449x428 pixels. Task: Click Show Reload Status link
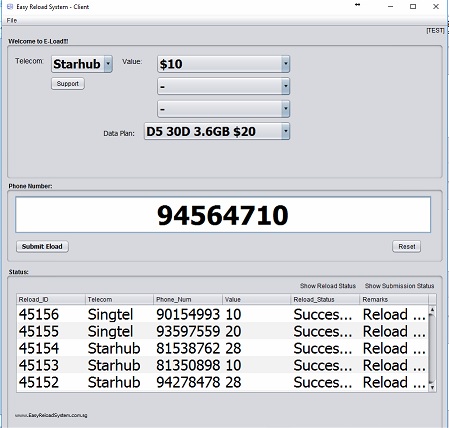[x=328, y=286]
